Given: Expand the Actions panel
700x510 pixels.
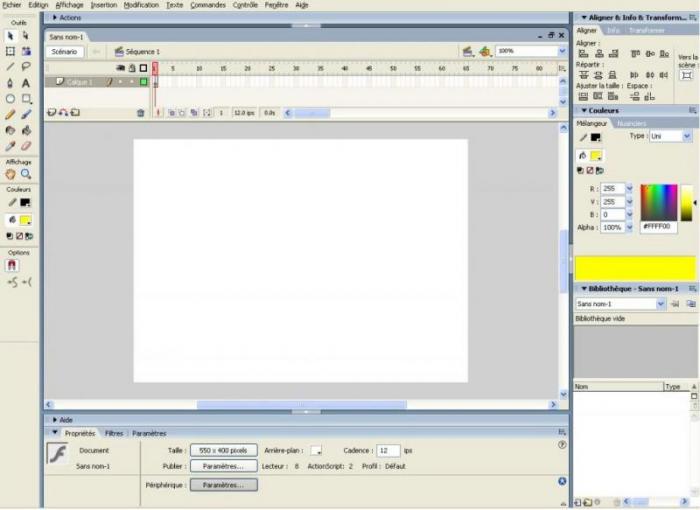Looking at the screenshot, I should click(x=55, y=17).
